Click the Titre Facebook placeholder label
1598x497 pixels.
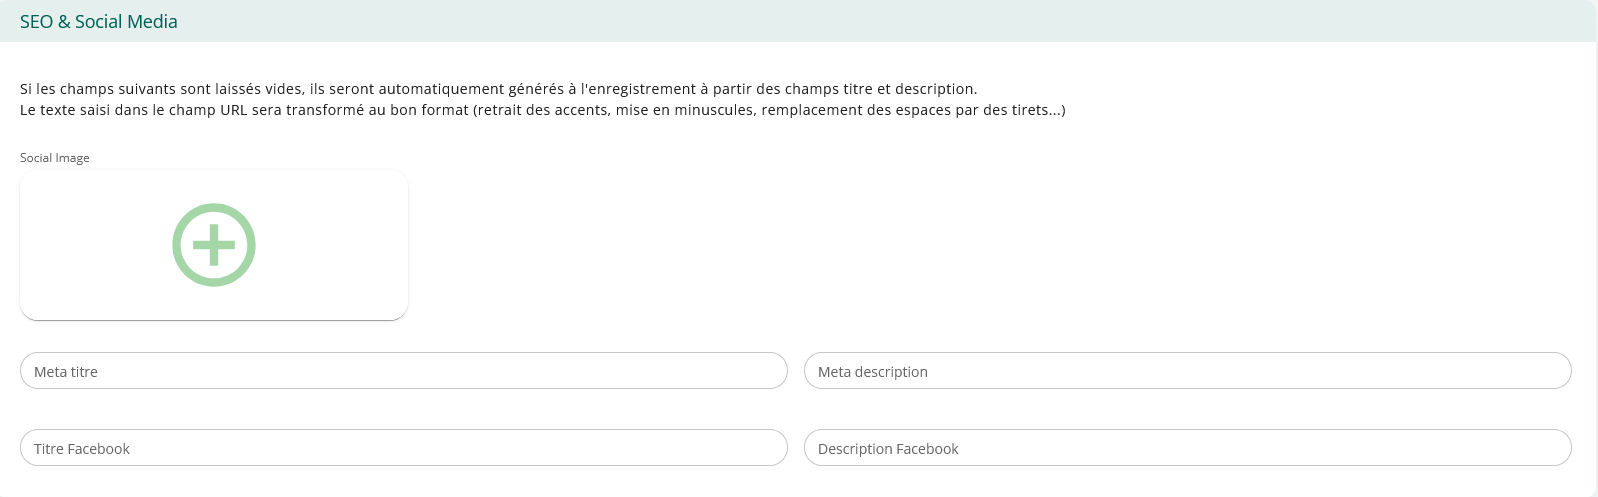(x=82, y=449)
